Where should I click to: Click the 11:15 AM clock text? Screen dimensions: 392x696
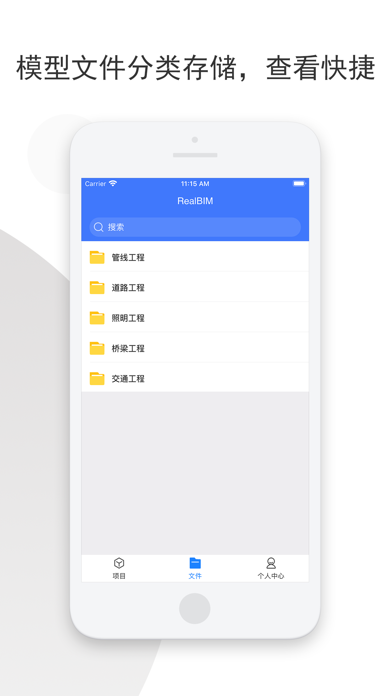[x=195, y=184]
